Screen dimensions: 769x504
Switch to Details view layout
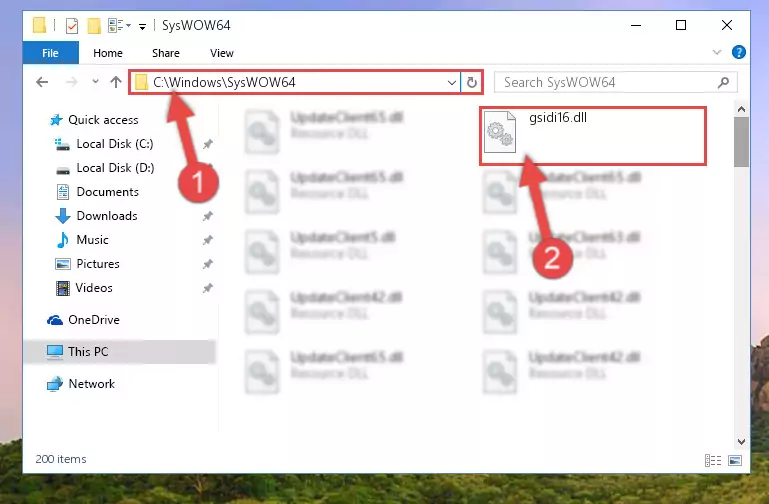713,460
